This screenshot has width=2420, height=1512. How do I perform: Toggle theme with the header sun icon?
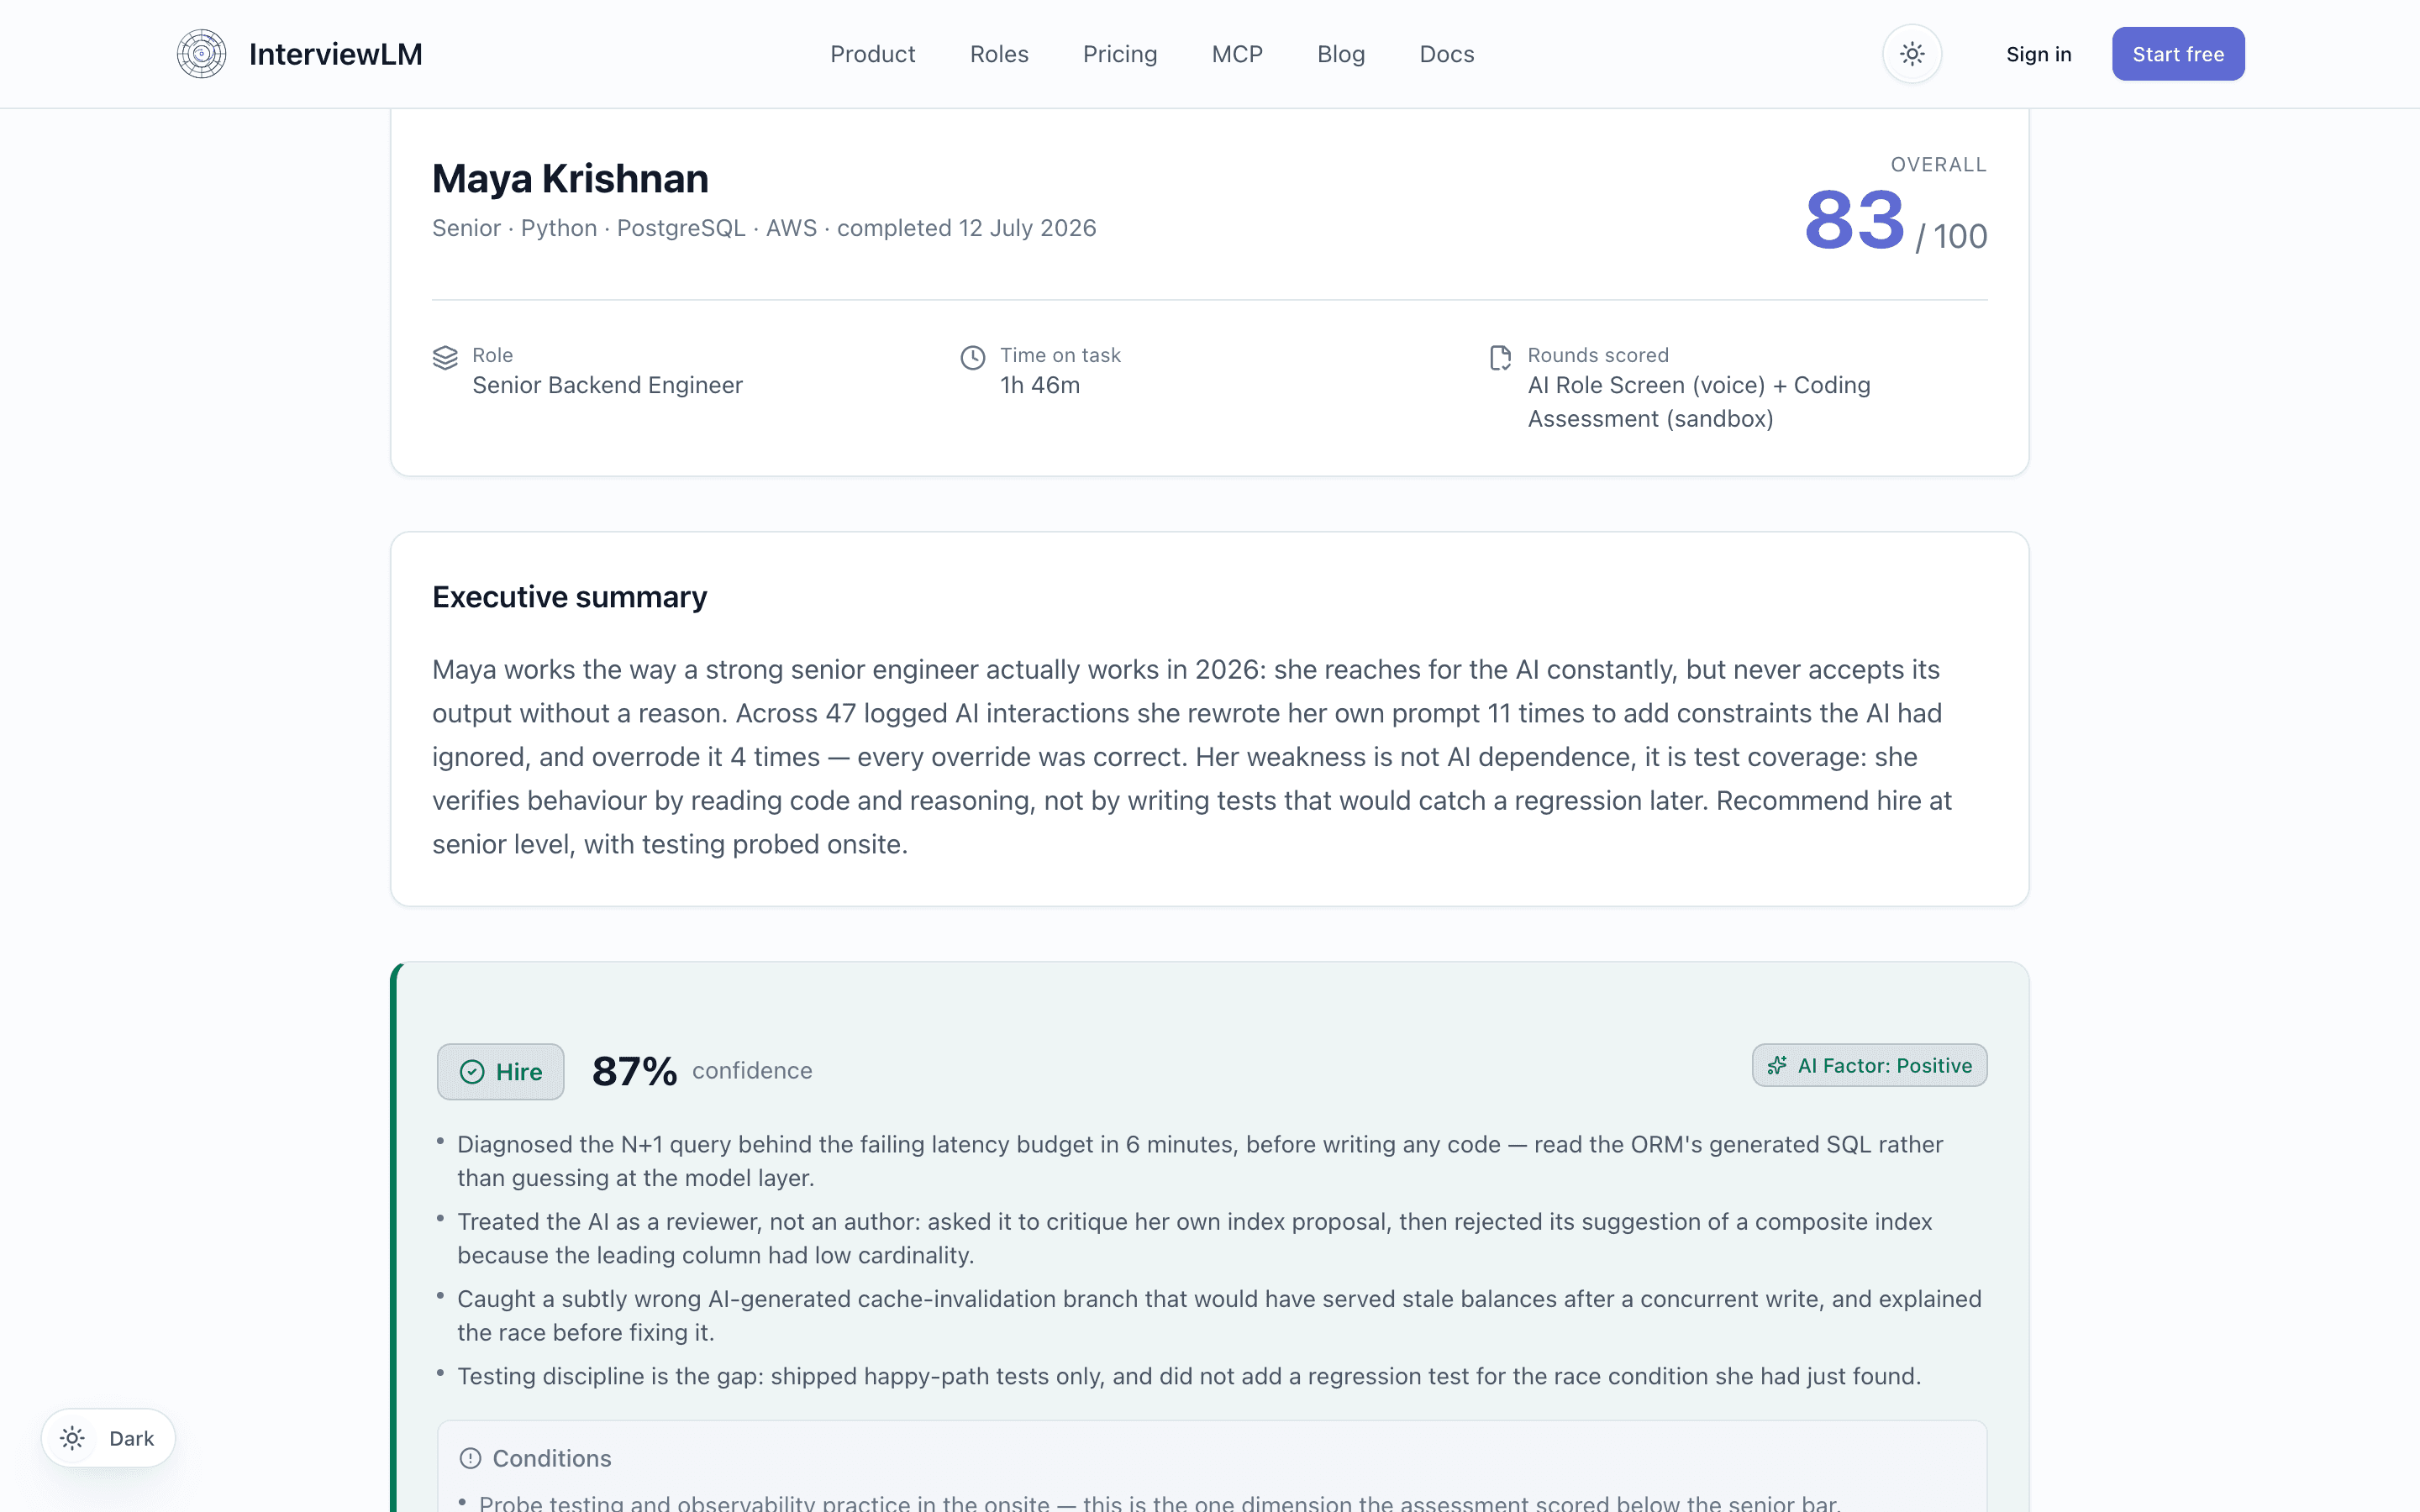coord(1912,54)
